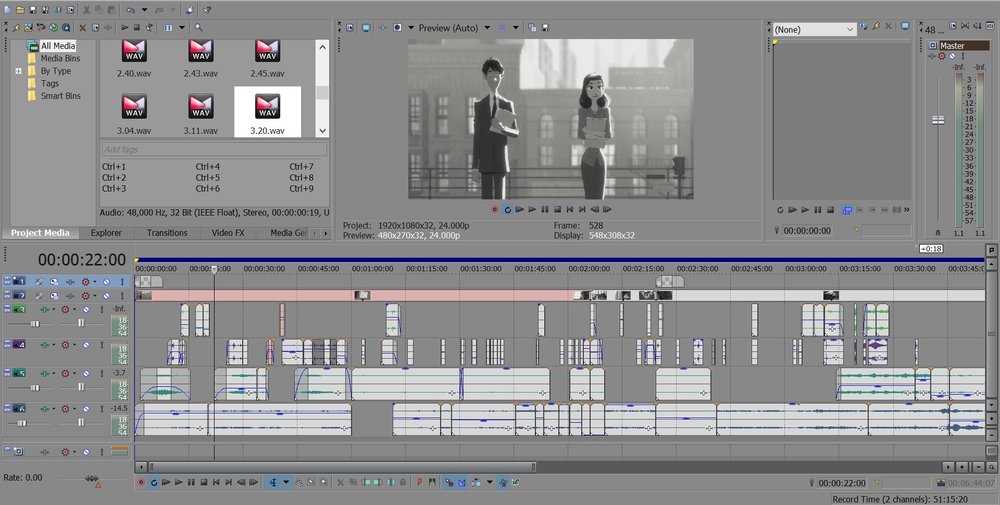
Task: Pause playback under the video preview
Action: pyautogui.click(x=545, y=209)
